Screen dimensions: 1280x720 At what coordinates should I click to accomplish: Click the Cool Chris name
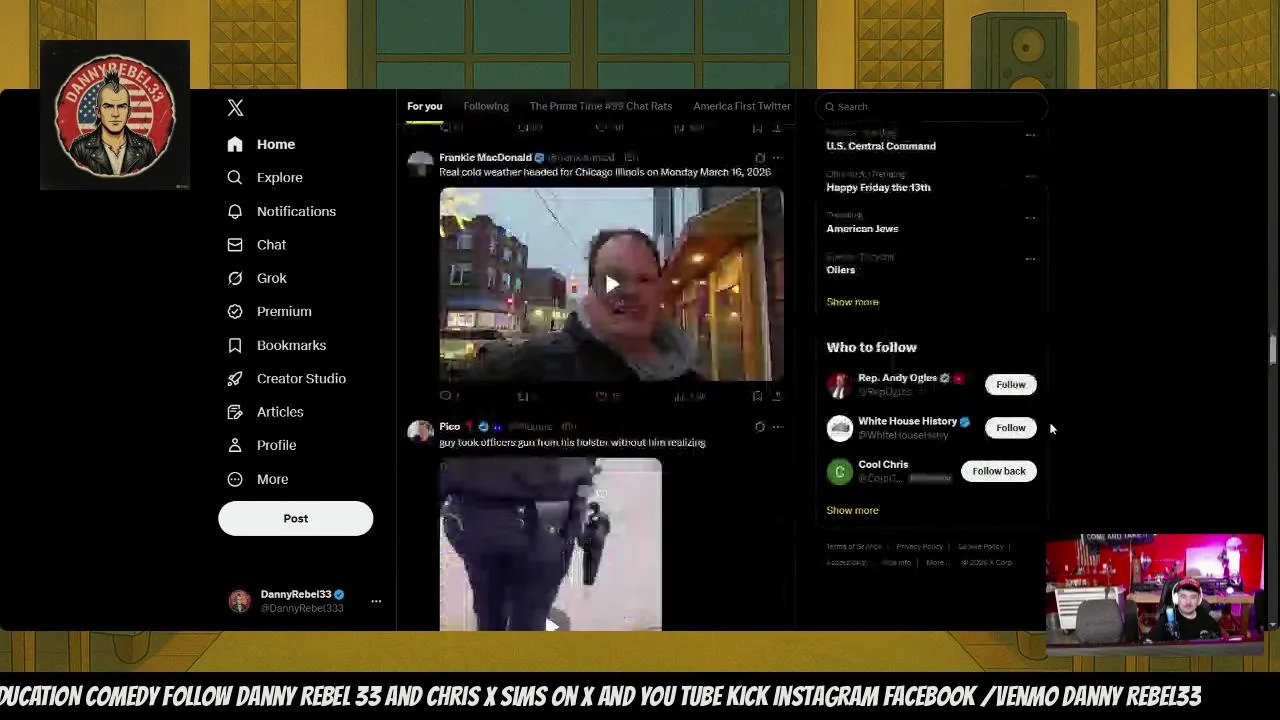[883, 465]
